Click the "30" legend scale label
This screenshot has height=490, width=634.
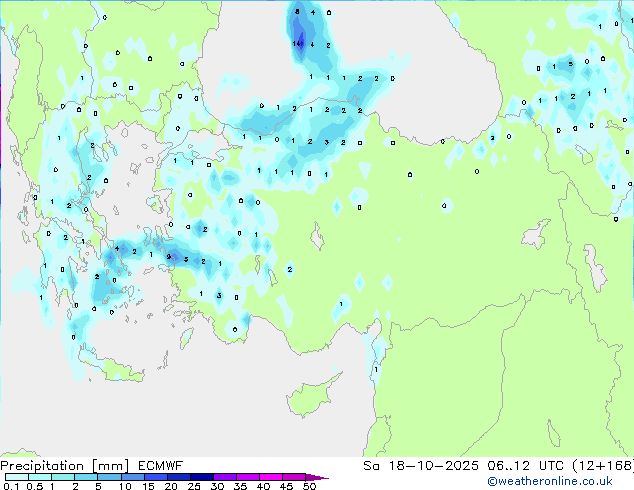[217, 486]
